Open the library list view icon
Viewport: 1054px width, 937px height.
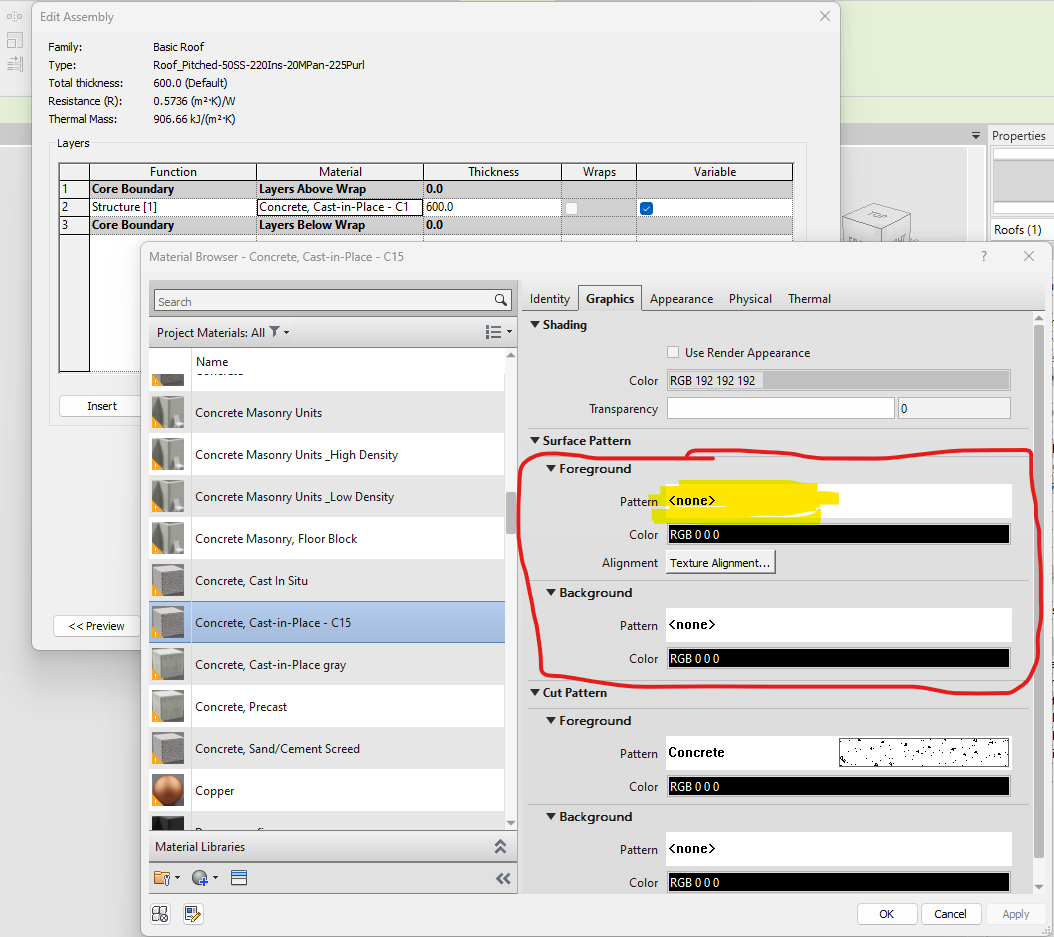[238, 876]
